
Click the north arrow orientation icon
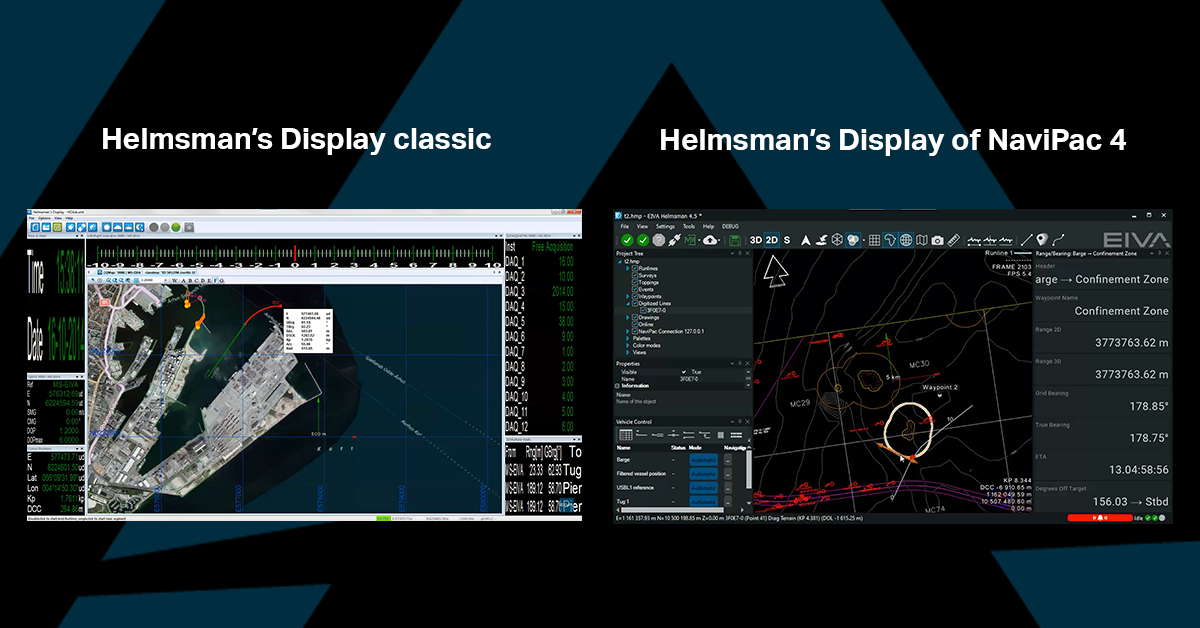pos(806,240)
